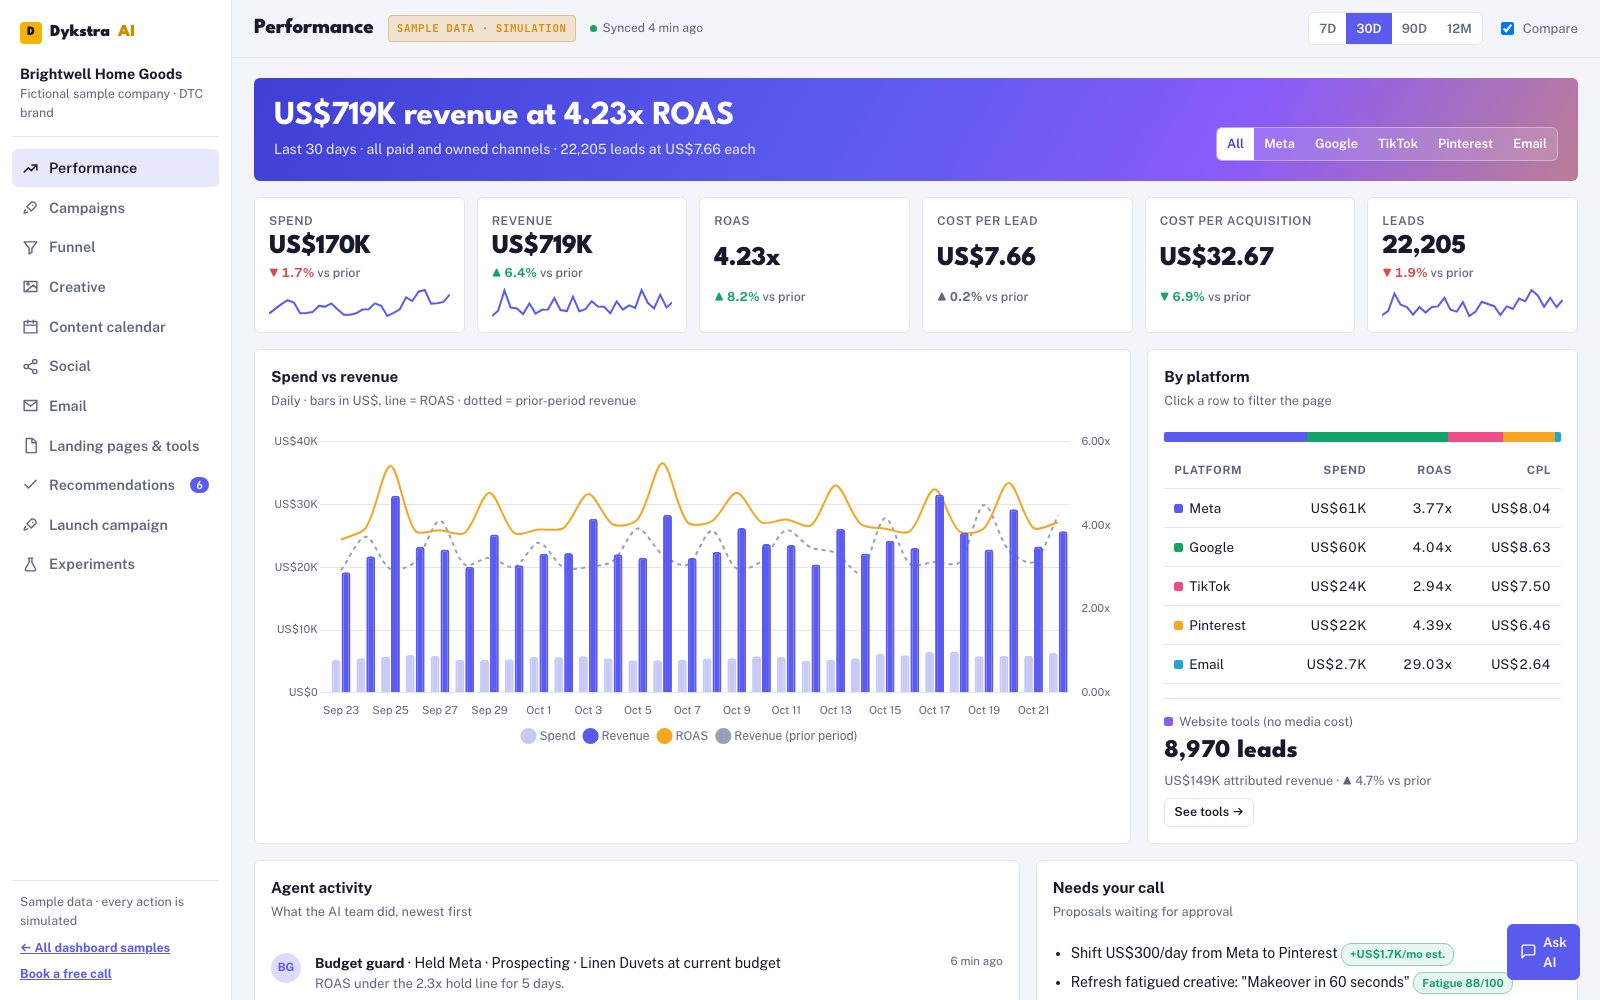Viewport: 1600px width, 1000px height.
Task: Filter banner by All channels
Action: click(1235, 144)
